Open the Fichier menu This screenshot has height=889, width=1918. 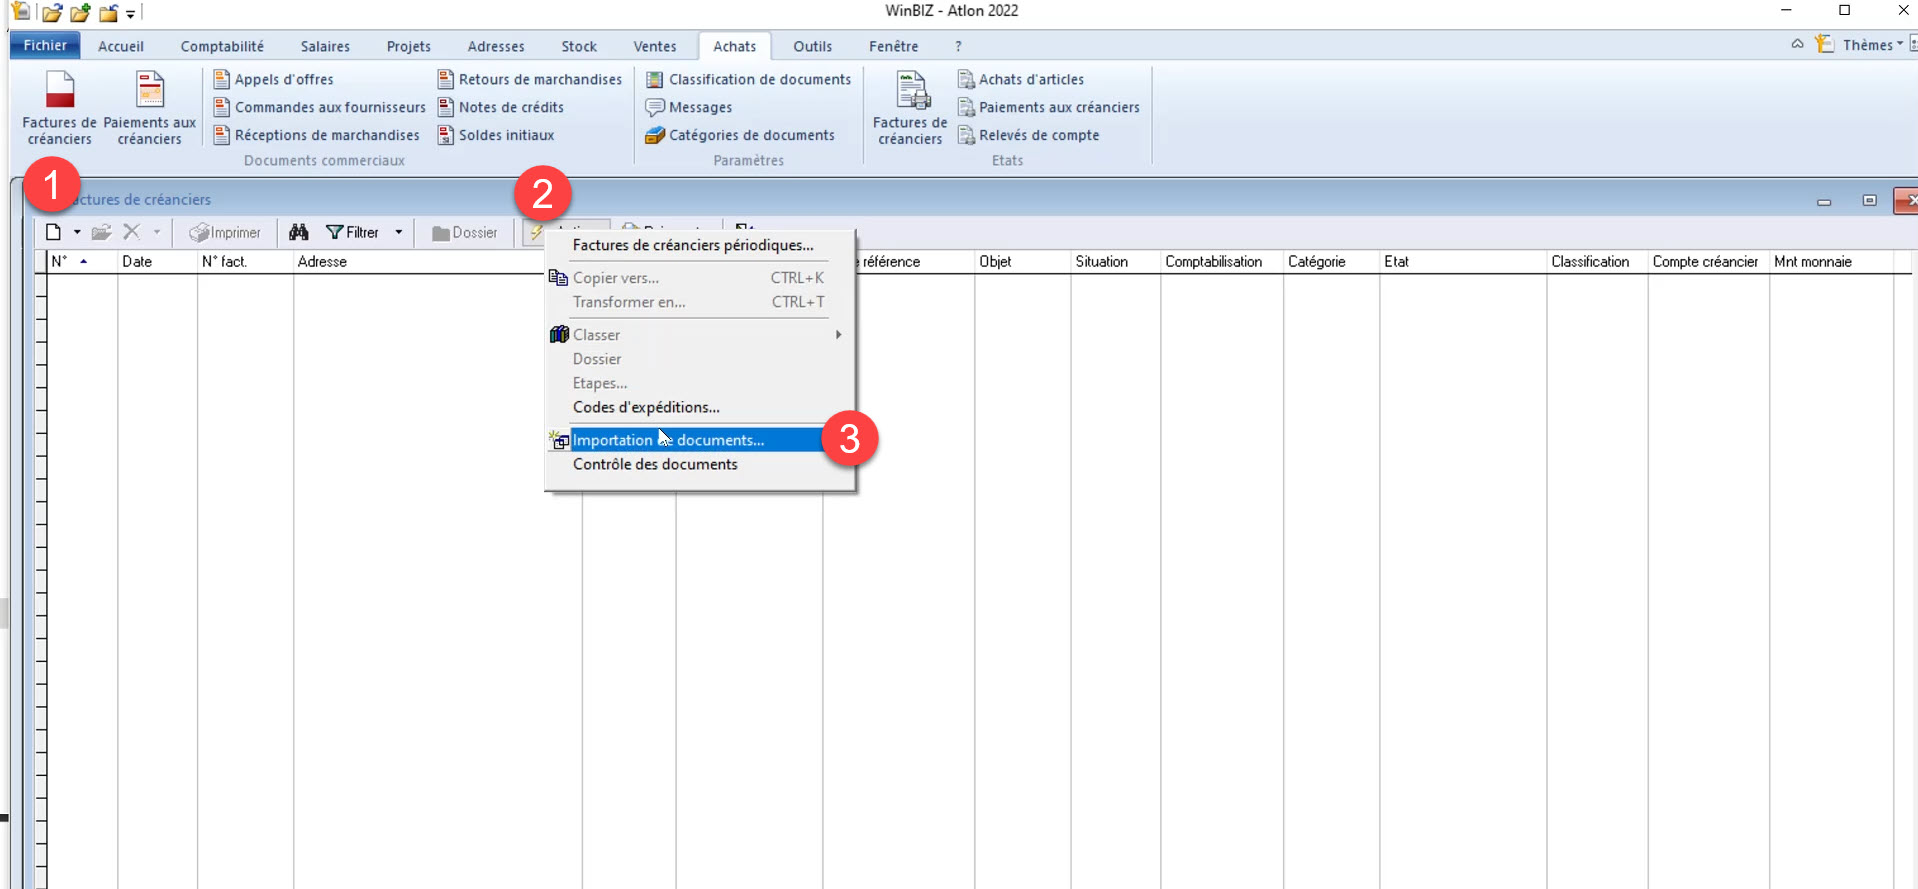45,45
